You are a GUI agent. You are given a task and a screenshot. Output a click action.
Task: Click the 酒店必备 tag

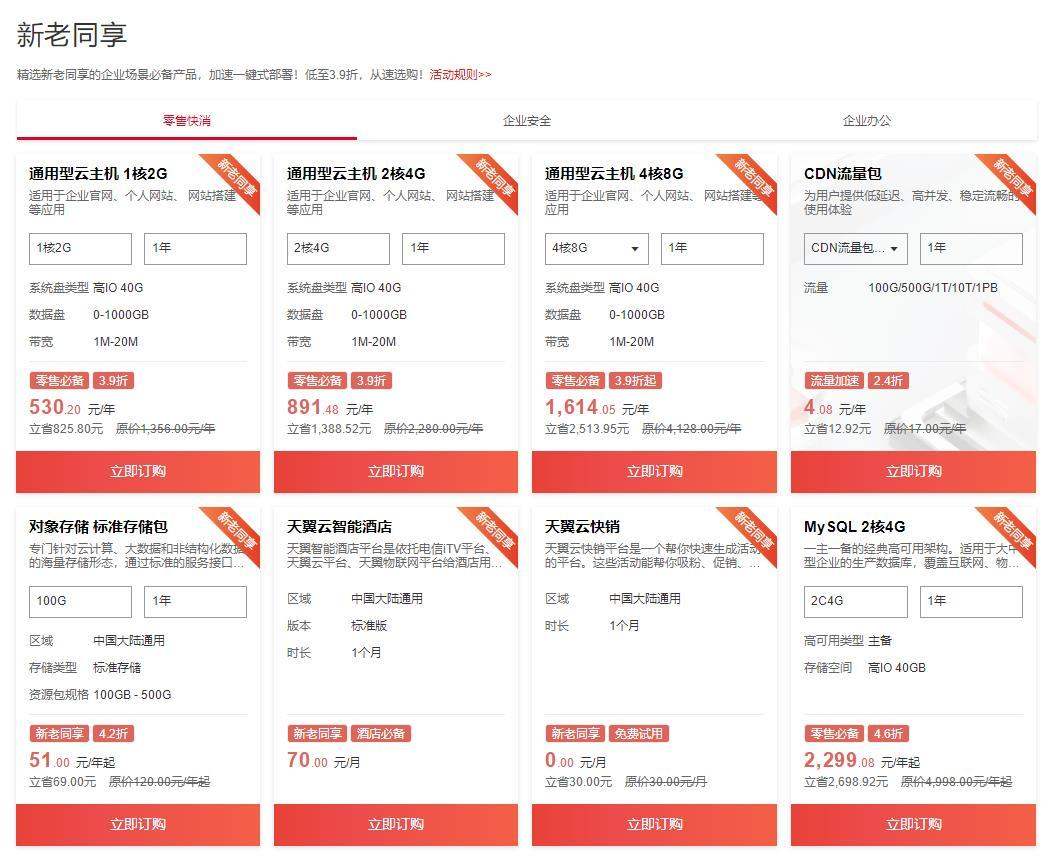click(x=381, y=734)
